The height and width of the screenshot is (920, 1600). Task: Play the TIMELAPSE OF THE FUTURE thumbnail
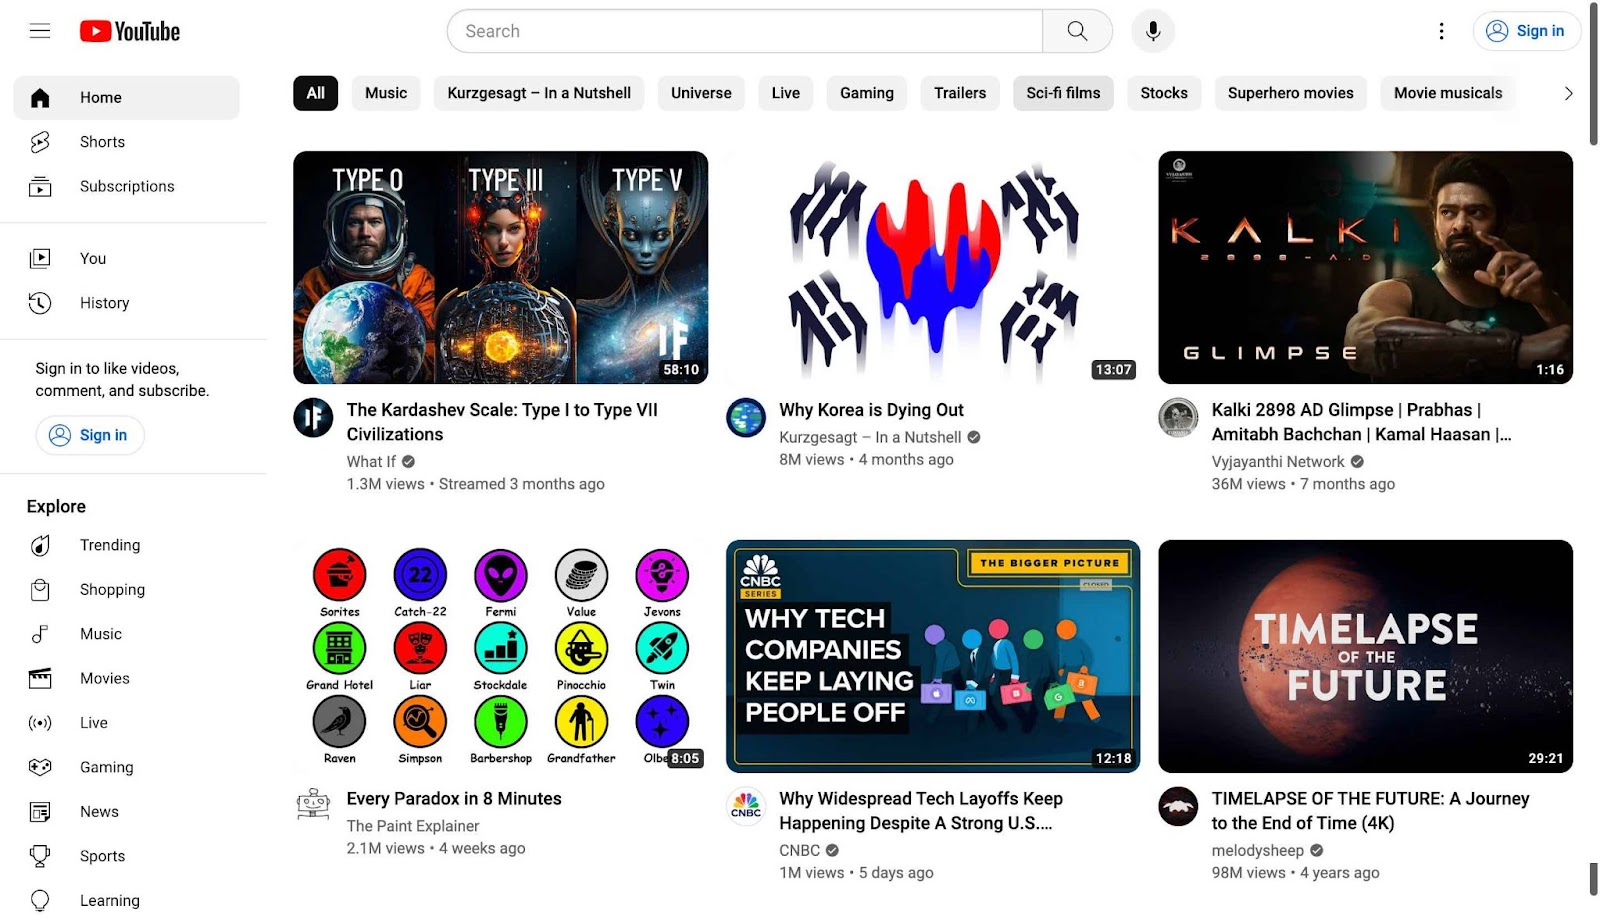pyautogui.click(x=1364, y=656)
